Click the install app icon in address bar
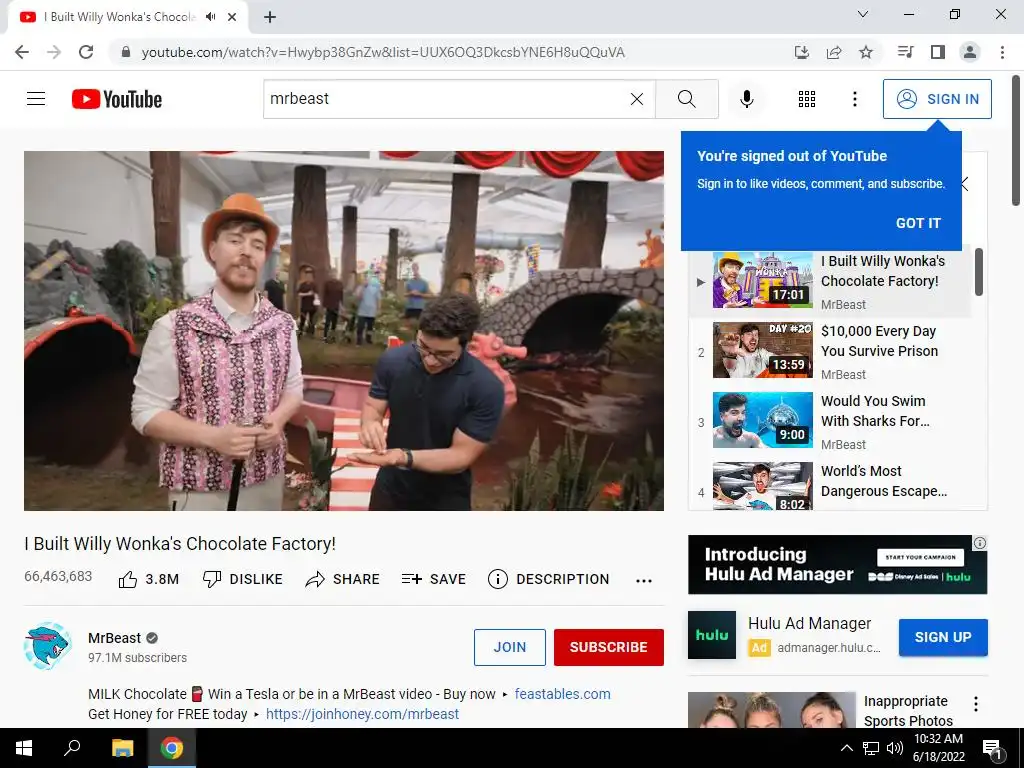 coord(801,52)
